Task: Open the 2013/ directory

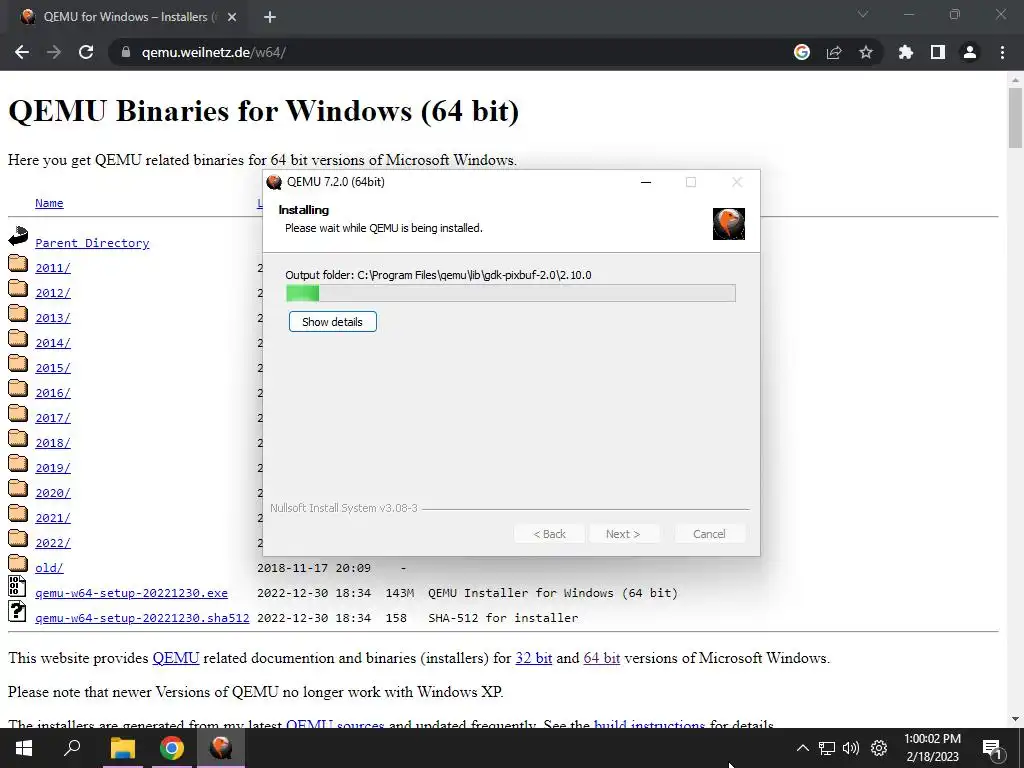Action: pyautogui.click(x=53, y=318)
